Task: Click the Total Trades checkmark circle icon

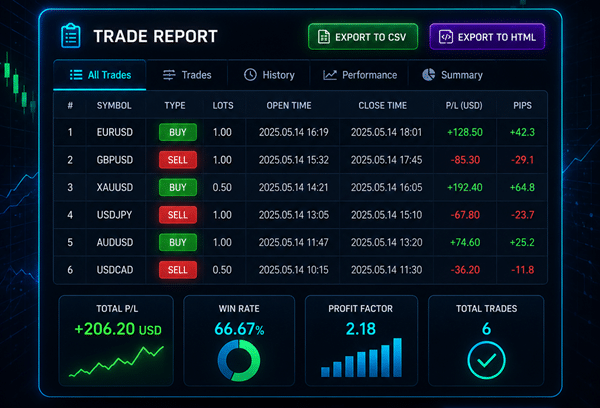Action: [x=486, y=360]
